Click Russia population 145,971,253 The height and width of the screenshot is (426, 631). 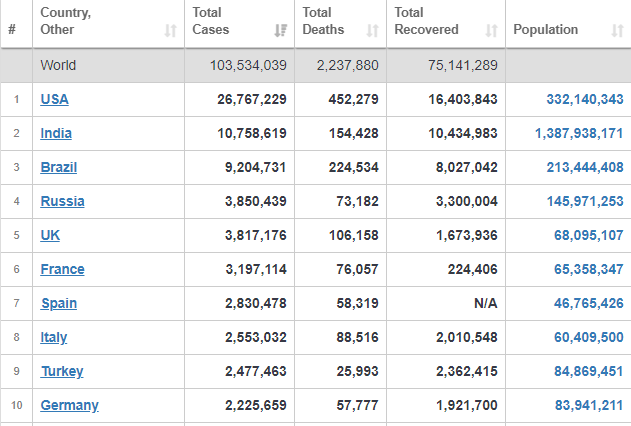[585, 201]
